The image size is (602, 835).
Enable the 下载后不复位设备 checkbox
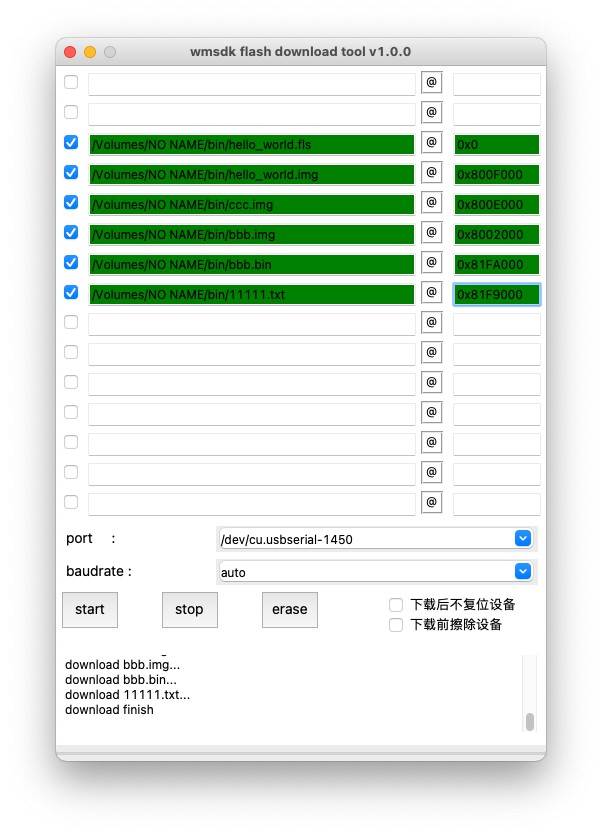point(397,605)
